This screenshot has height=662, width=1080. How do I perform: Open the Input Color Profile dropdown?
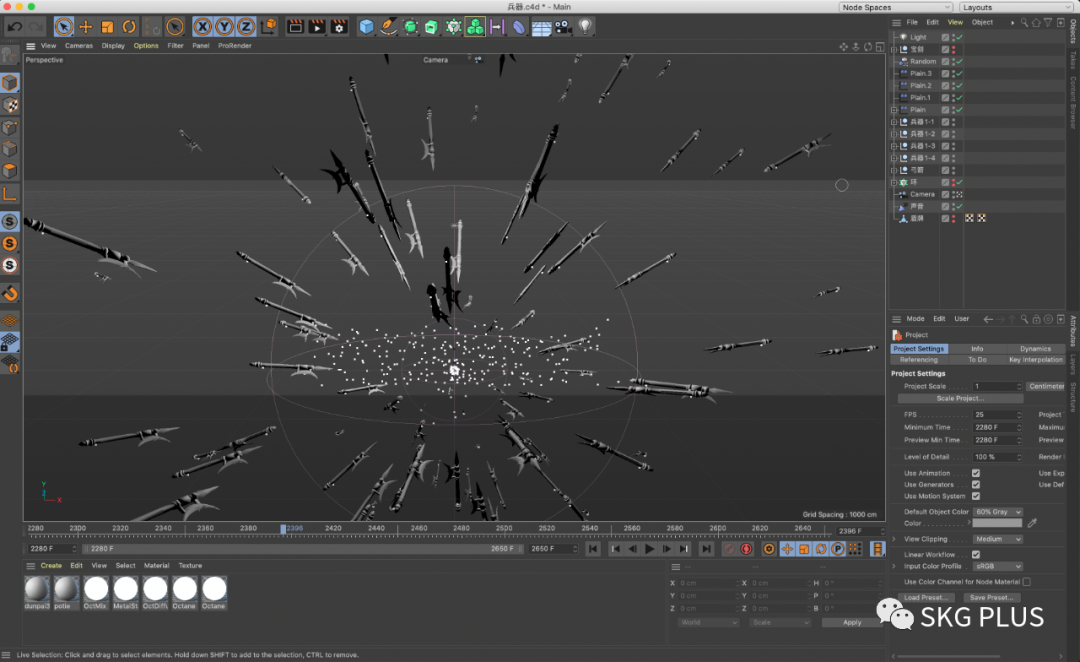997,566
